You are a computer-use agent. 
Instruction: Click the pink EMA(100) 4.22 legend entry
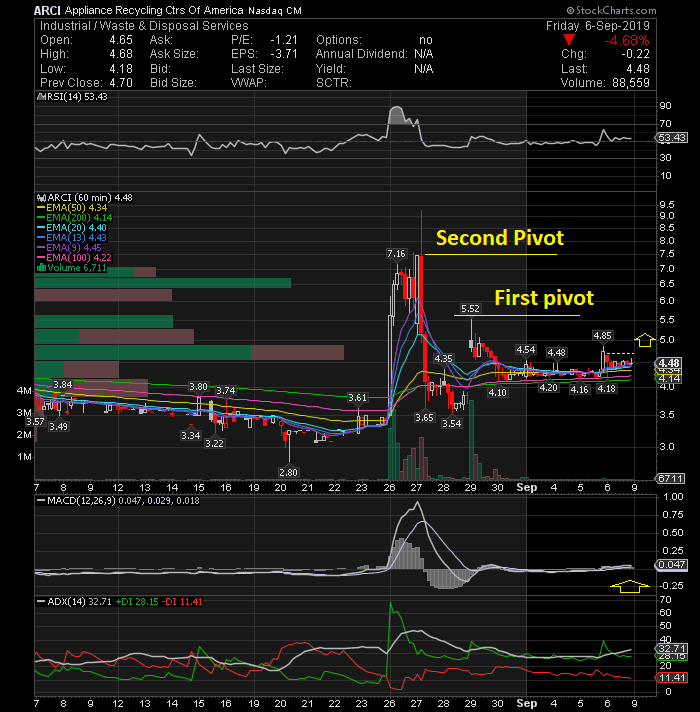74,257
